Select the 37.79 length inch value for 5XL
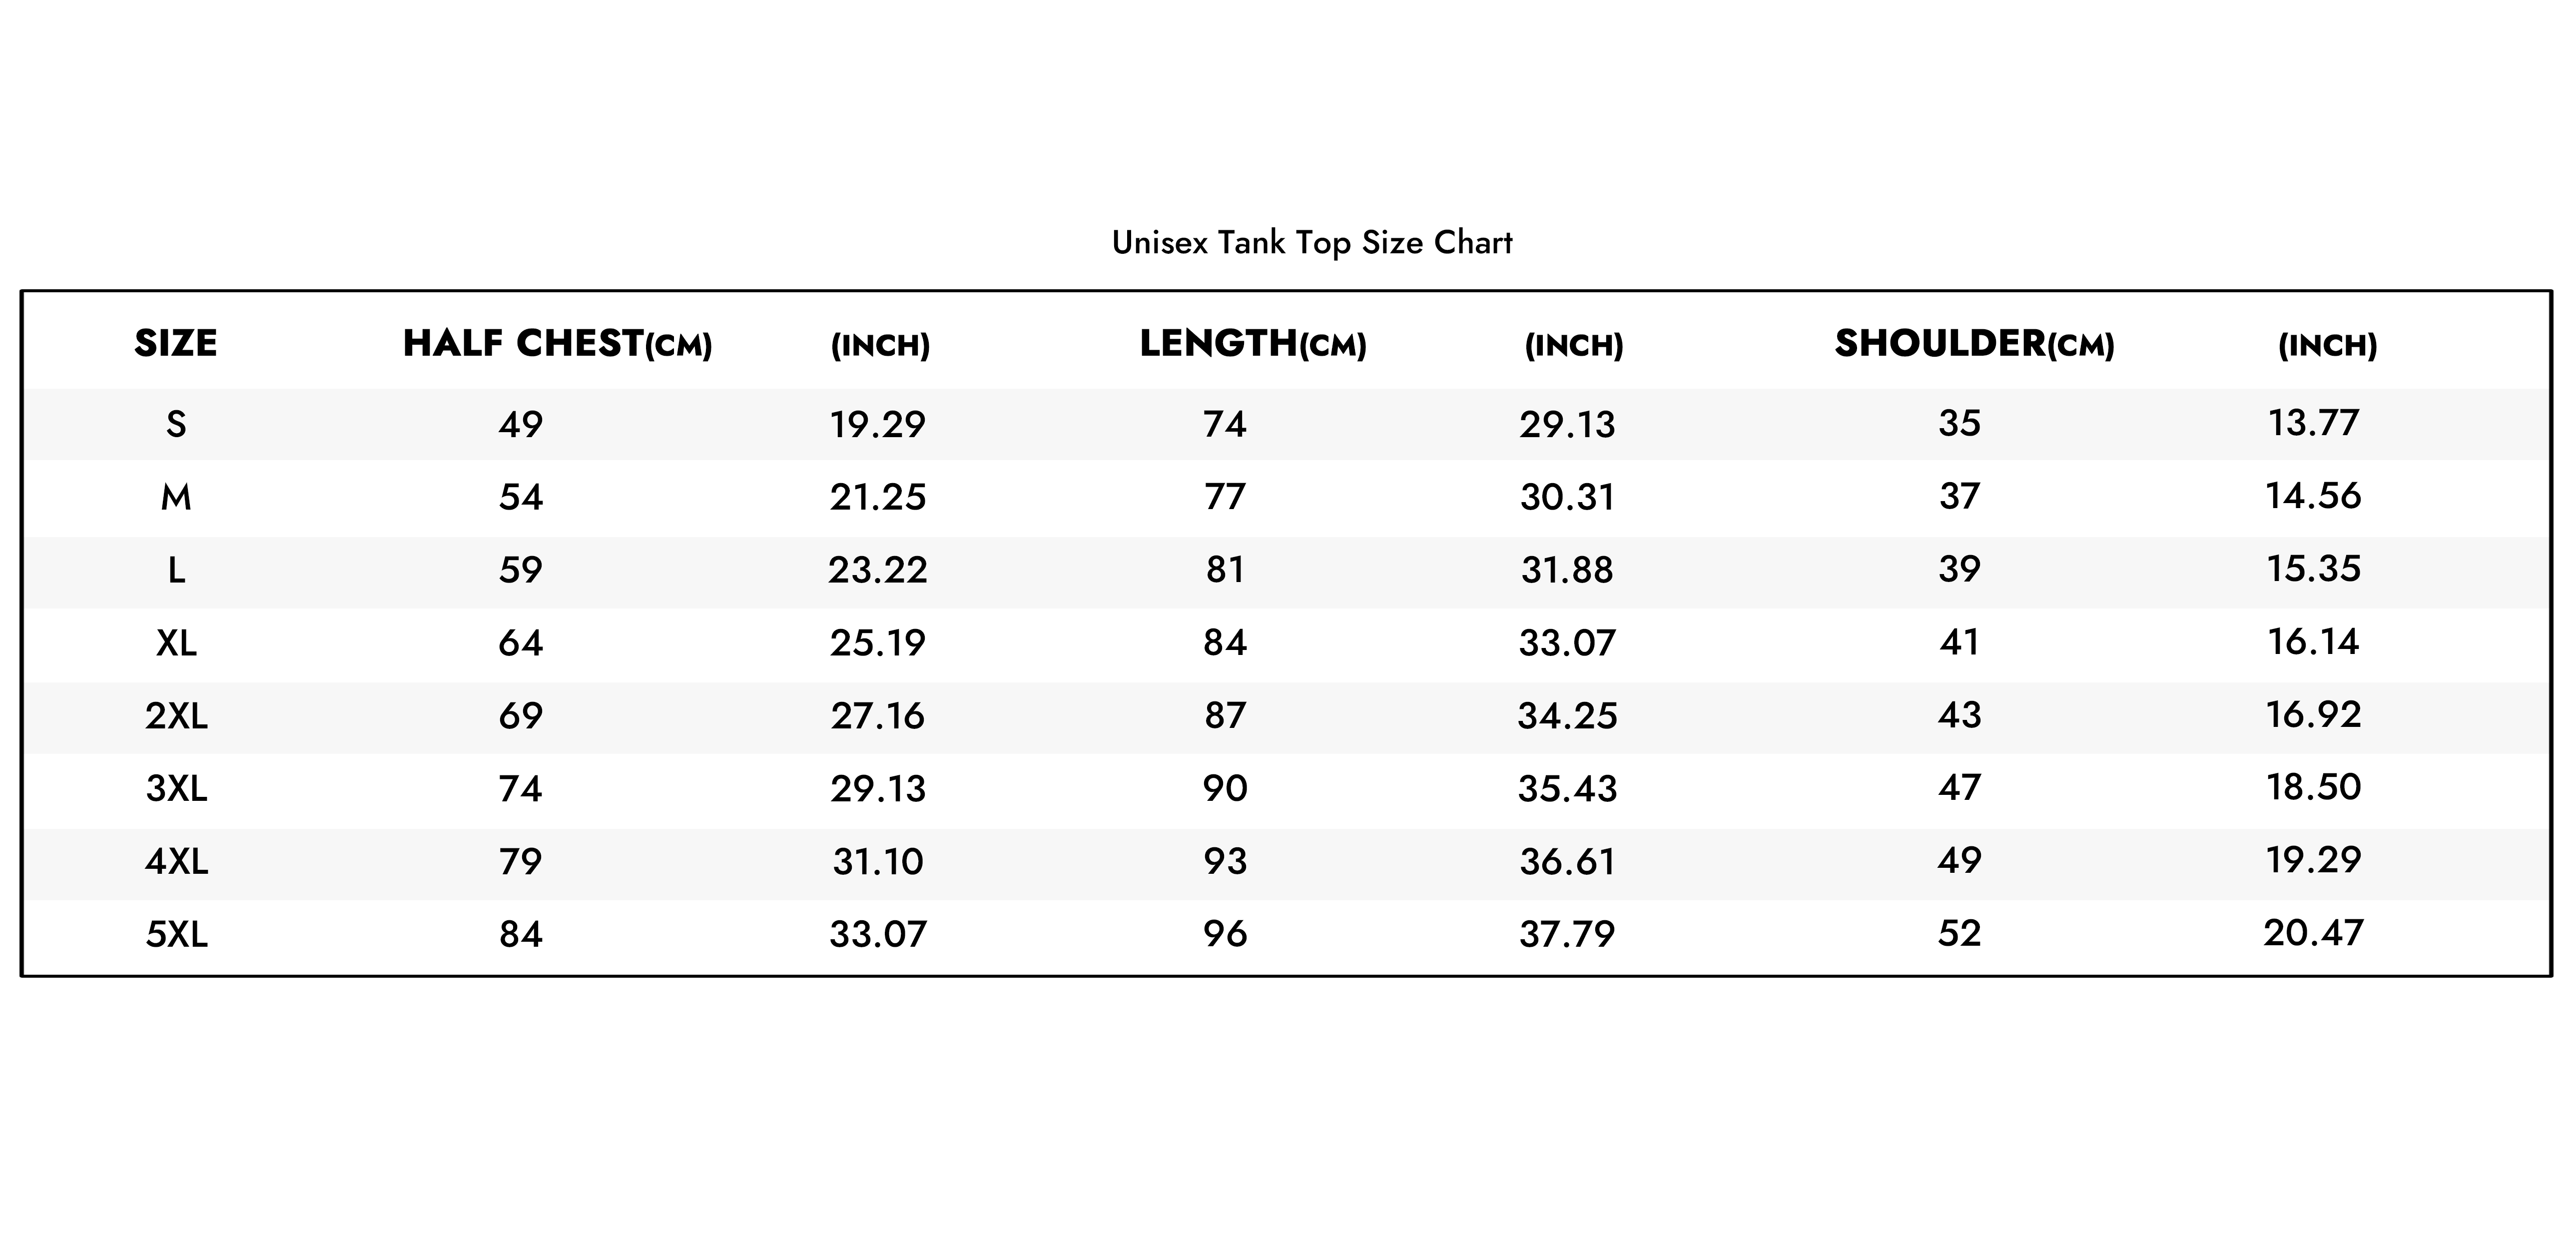Viewport: 2576px width, 1239px height. tap(1567, 934)
